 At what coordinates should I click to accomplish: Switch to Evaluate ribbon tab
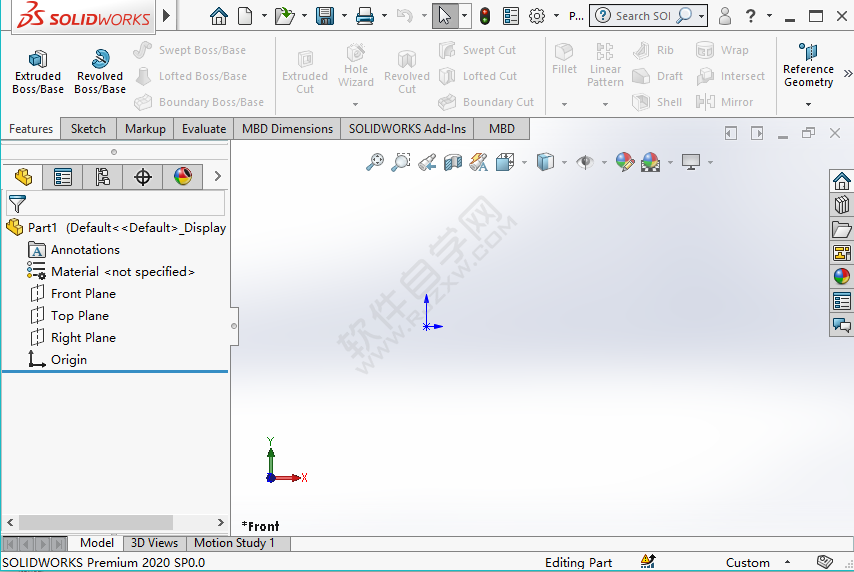pos(204,129)
